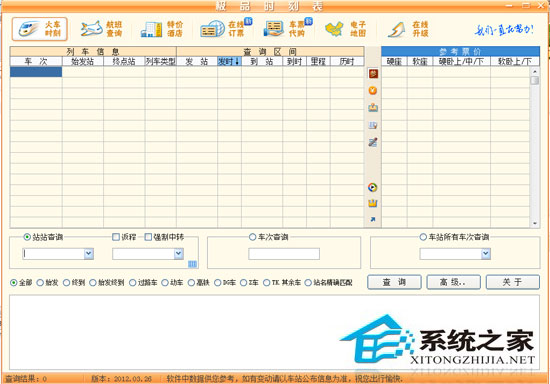Click the price table scrollbar up arrow
This screenshot has height=384, width=550.
[x=535, y=71]
